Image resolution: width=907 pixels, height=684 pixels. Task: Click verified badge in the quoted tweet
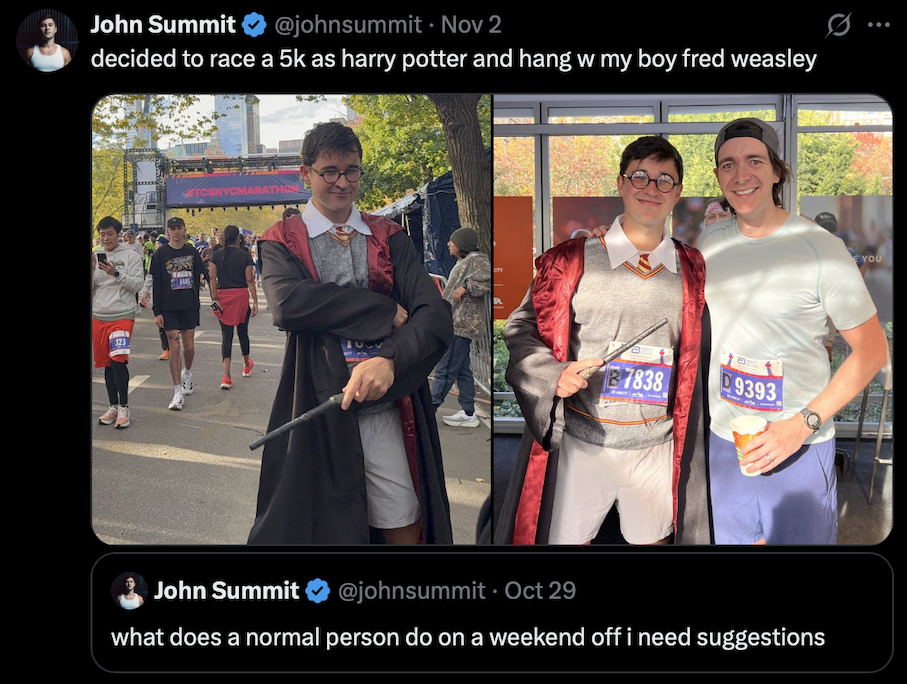(317, 591)
